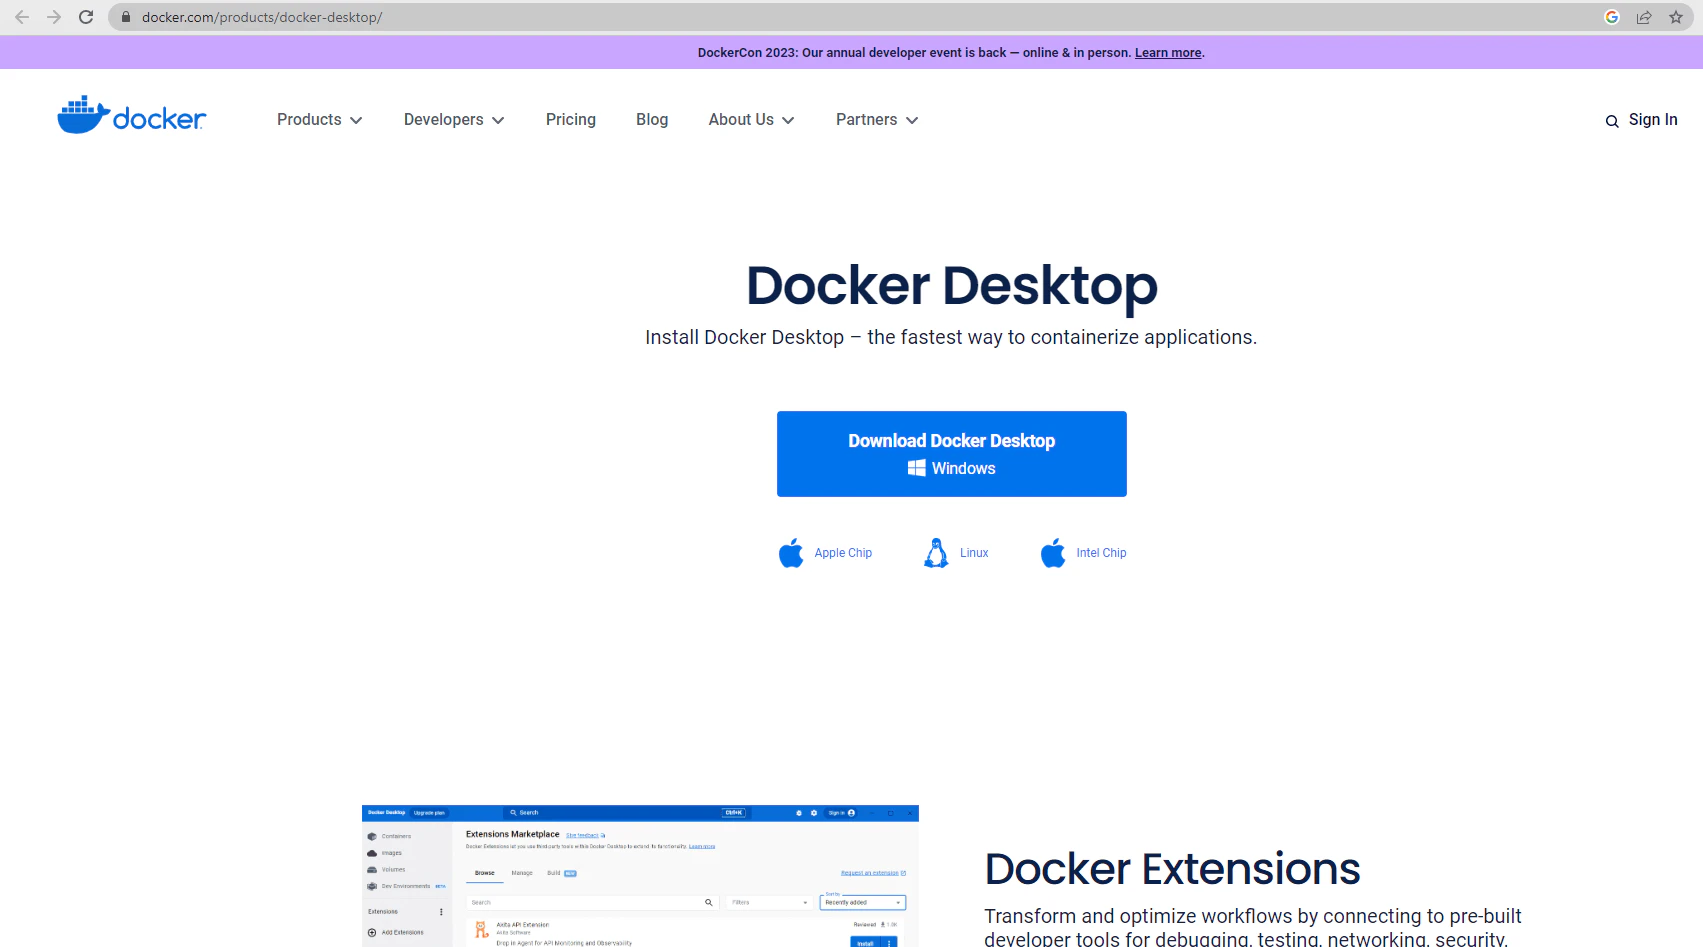Click Download Docker Desktop for Windows
The image size is (1703, 947).
pos(951,453)
